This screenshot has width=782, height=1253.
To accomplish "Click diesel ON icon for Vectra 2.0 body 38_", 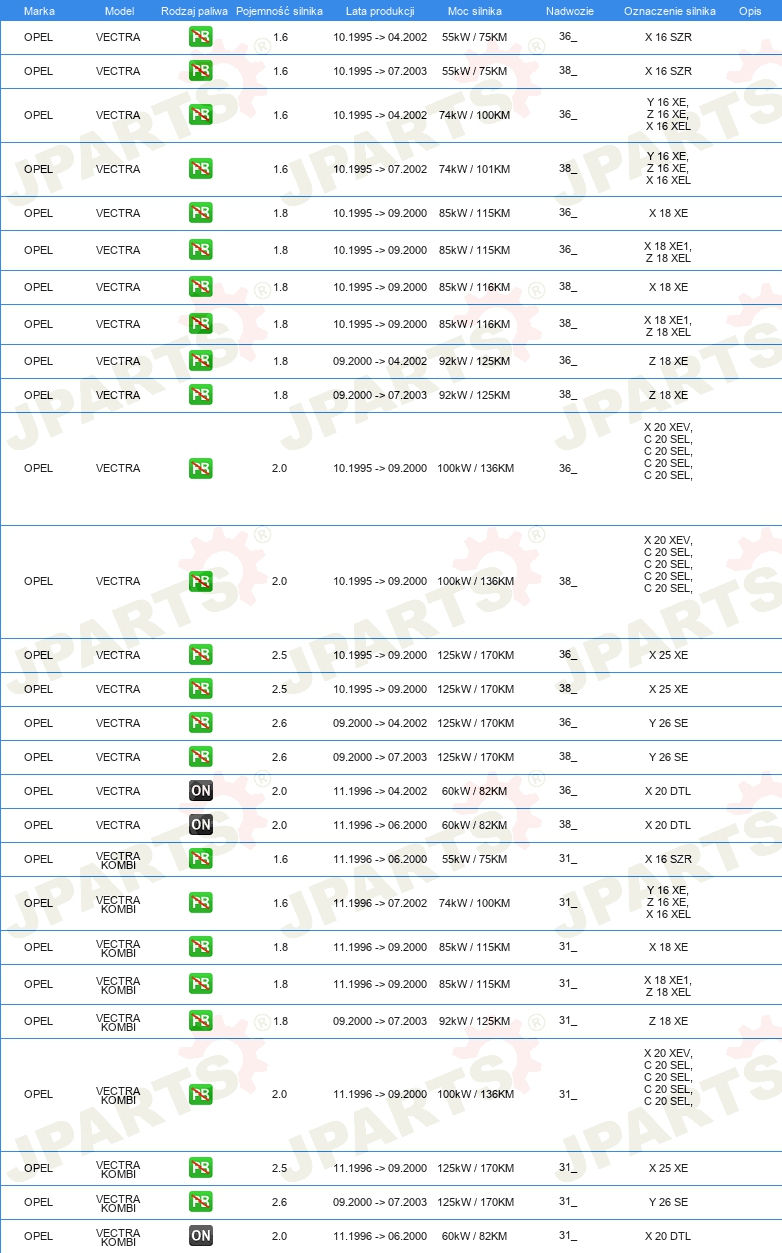I will pos(200,825).
